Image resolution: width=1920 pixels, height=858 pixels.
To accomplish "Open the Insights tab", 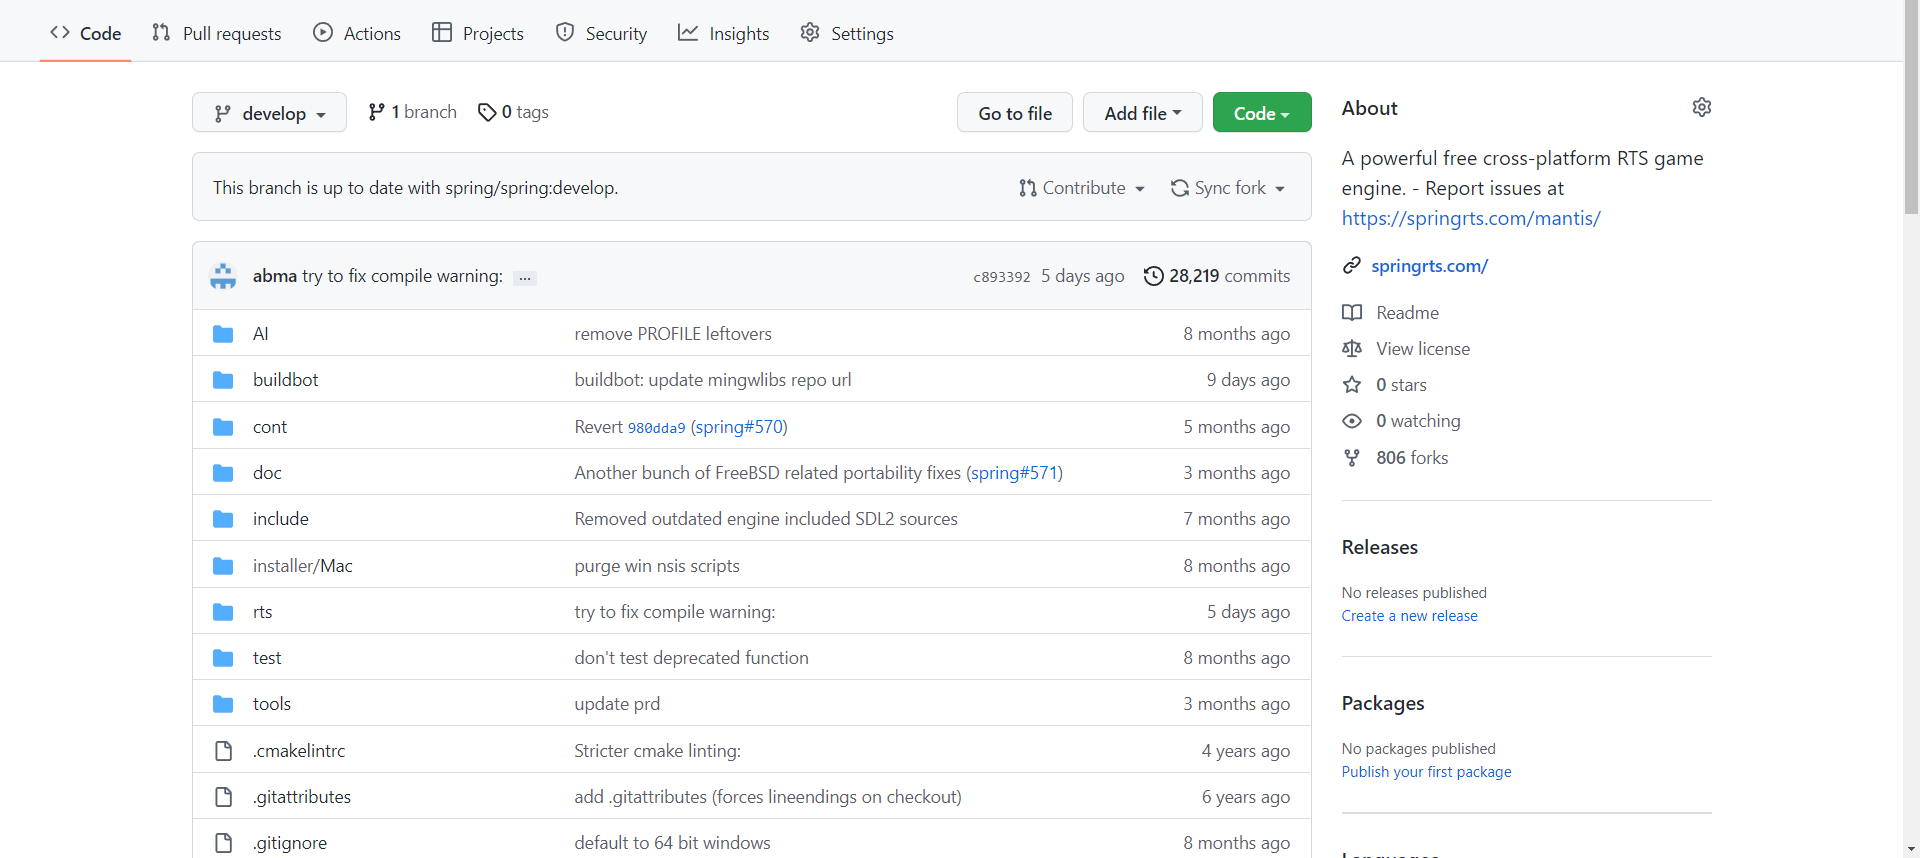I will [x=724, y=33].
